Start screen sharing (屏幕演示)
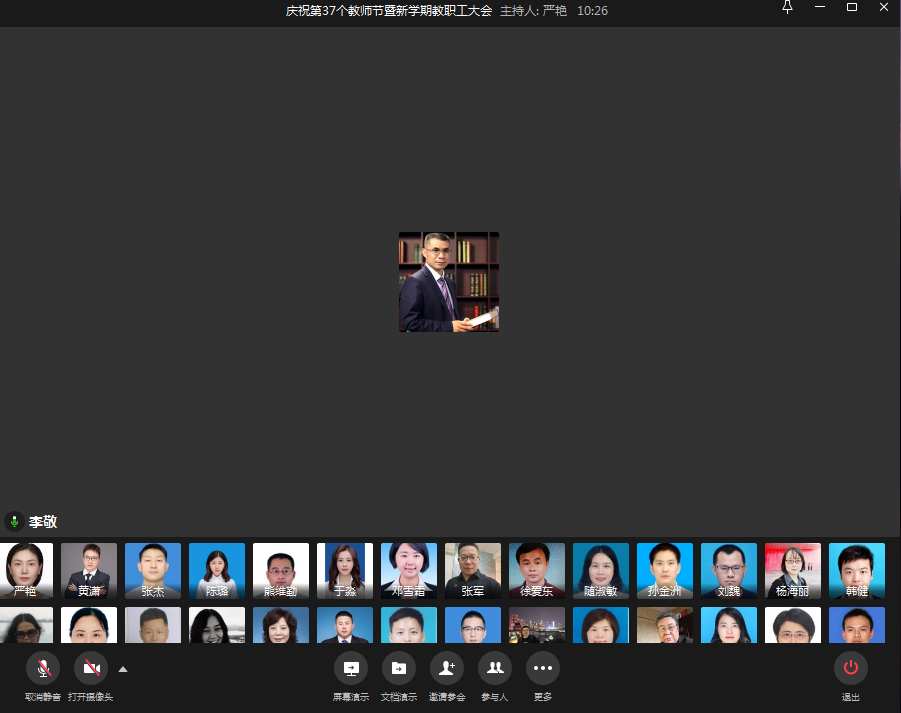The image size is (901, 713). [351, 668]
